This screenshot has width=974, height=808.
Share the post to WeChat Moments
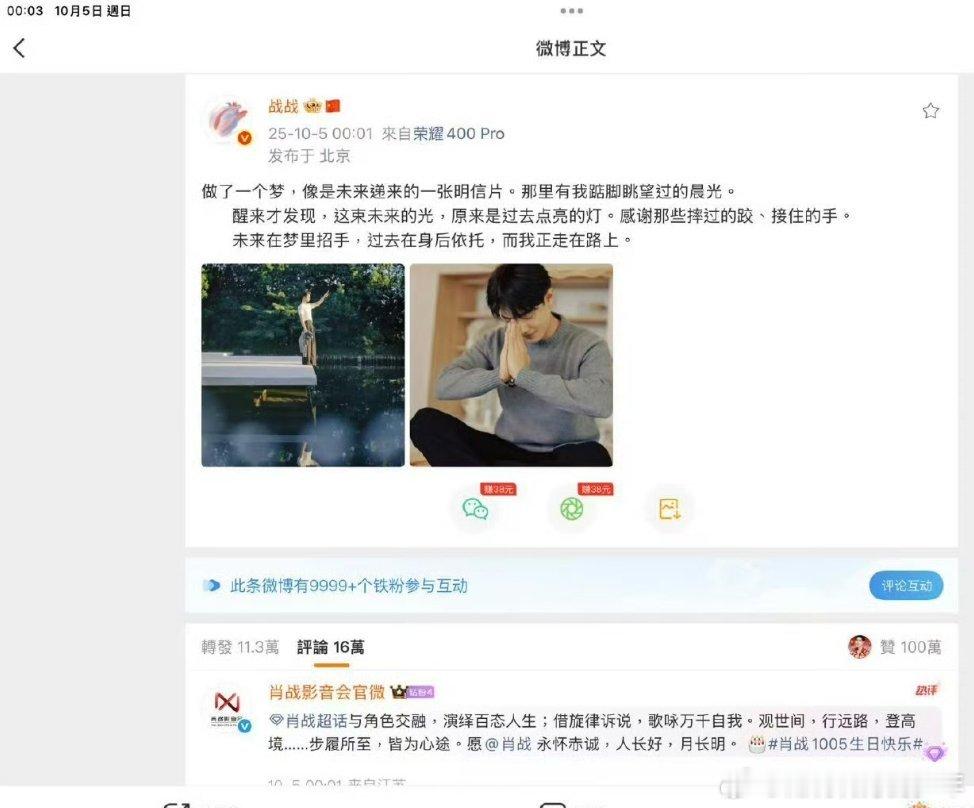pyautogui.click(x=571, y=509)
